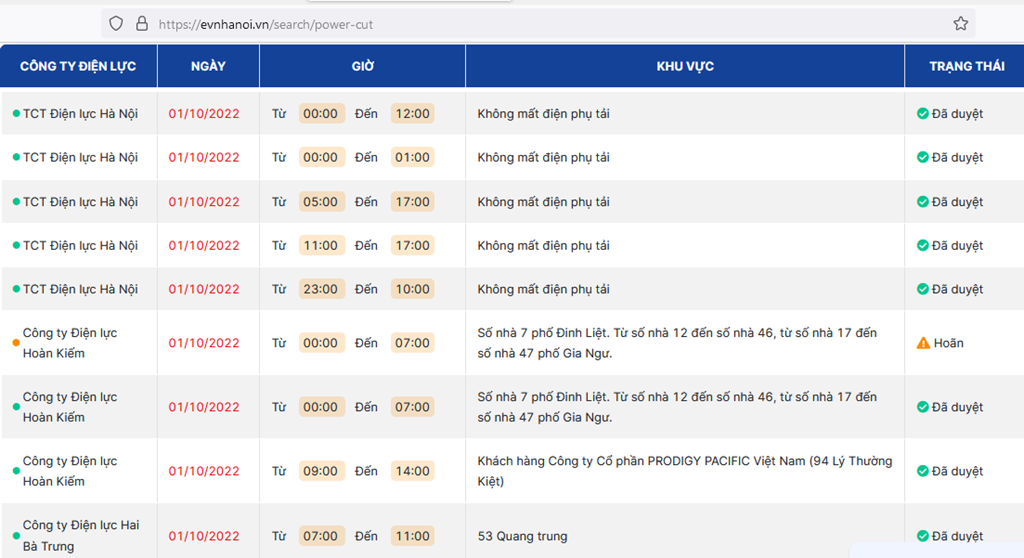Click the 12:00 end time badge
The height and width of the screenshot is (558, 1024).
413,114
